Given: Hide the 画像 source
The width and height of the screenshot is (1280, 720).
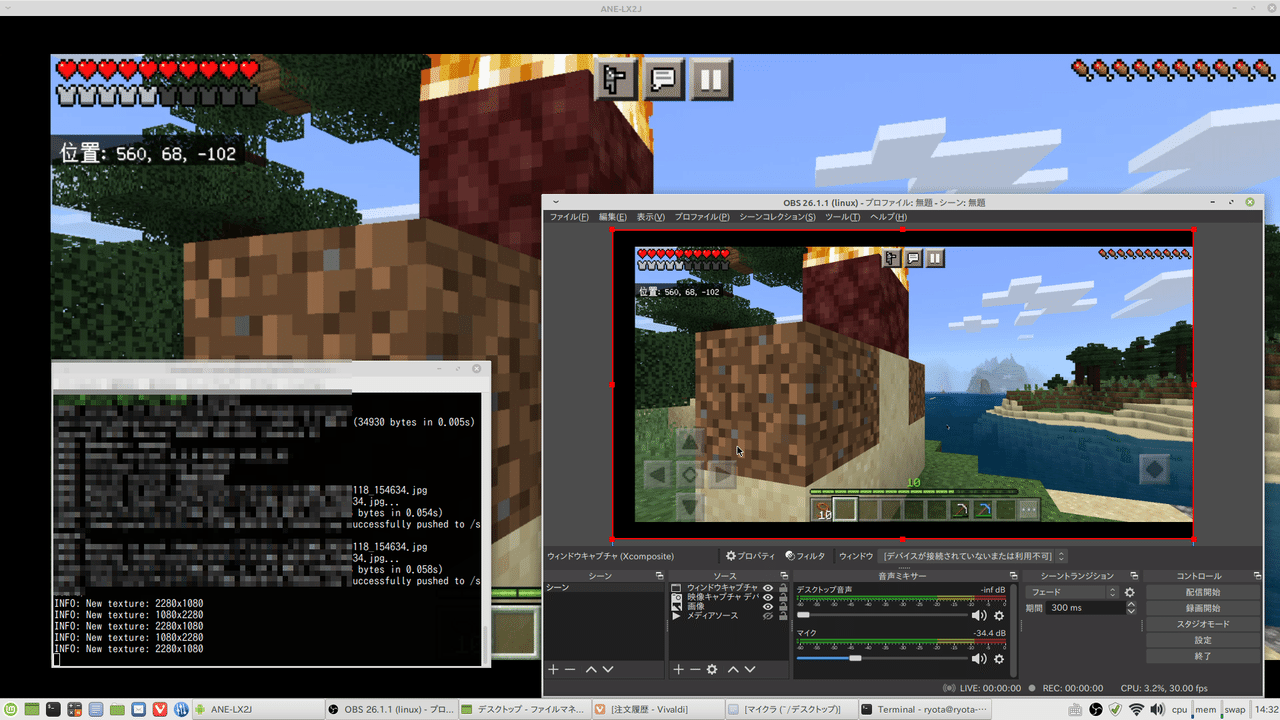Looking at the screenshot, I should click(768, 607).
